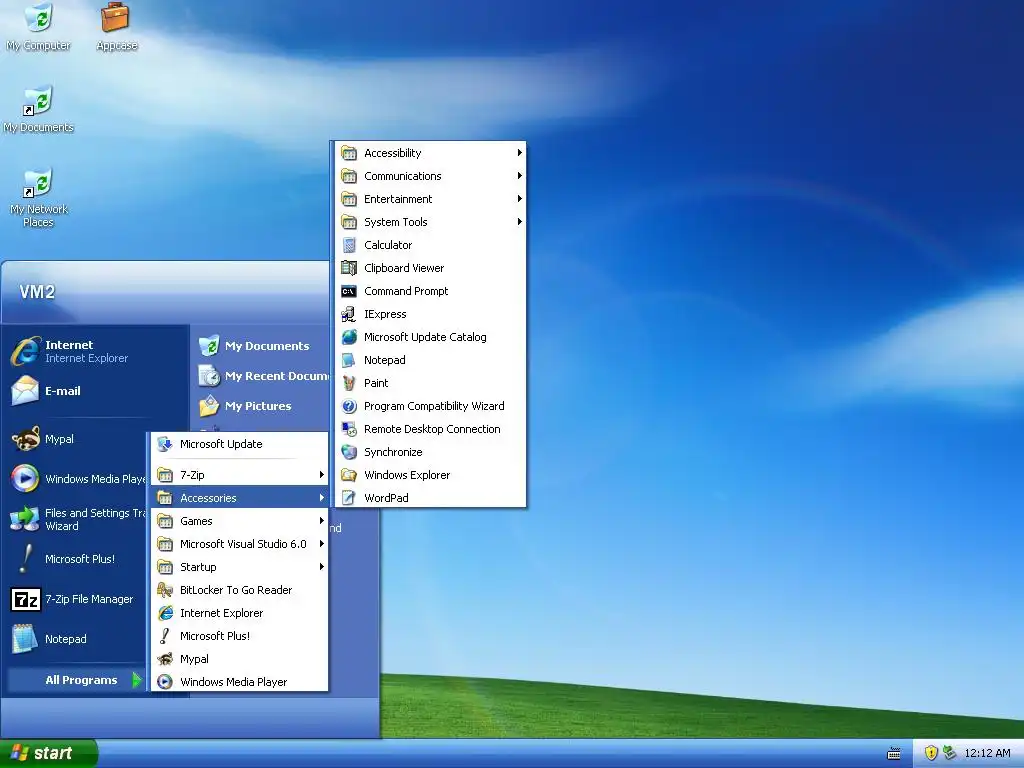Expand the Games program group arrow

[321, 520]
